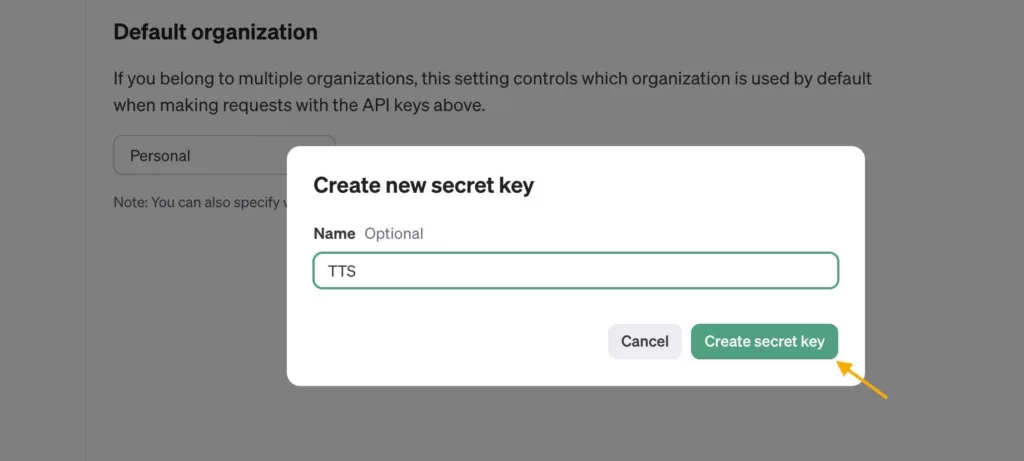Click the empty white area left of Cancel

click(x=450, y=341)
